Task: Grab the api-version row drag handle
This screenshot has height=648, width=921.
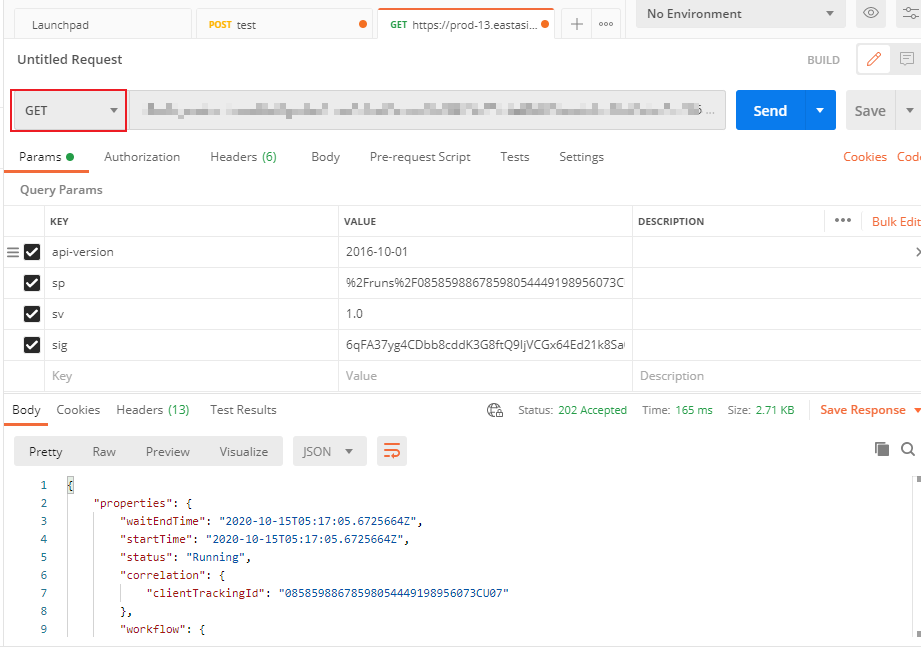Action: pyautogui.click(x=12, y=252)
